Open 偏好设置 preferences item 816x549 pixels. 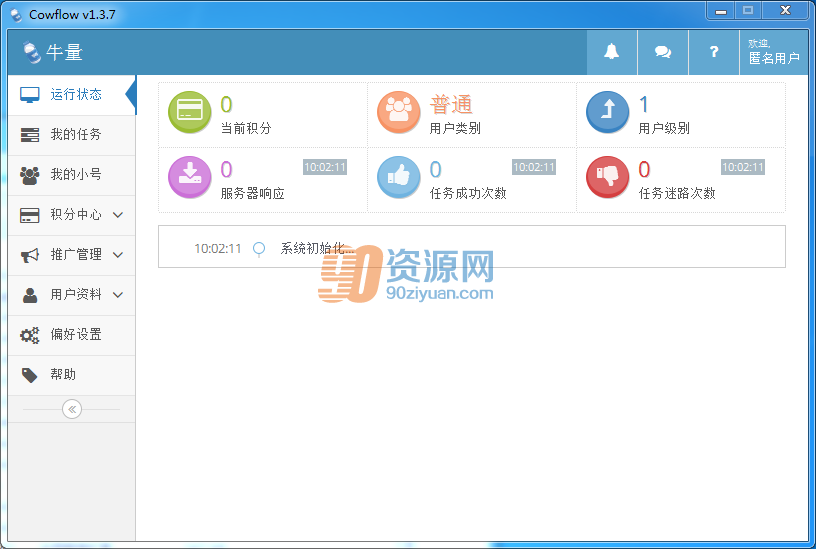[x=72, y=335]
